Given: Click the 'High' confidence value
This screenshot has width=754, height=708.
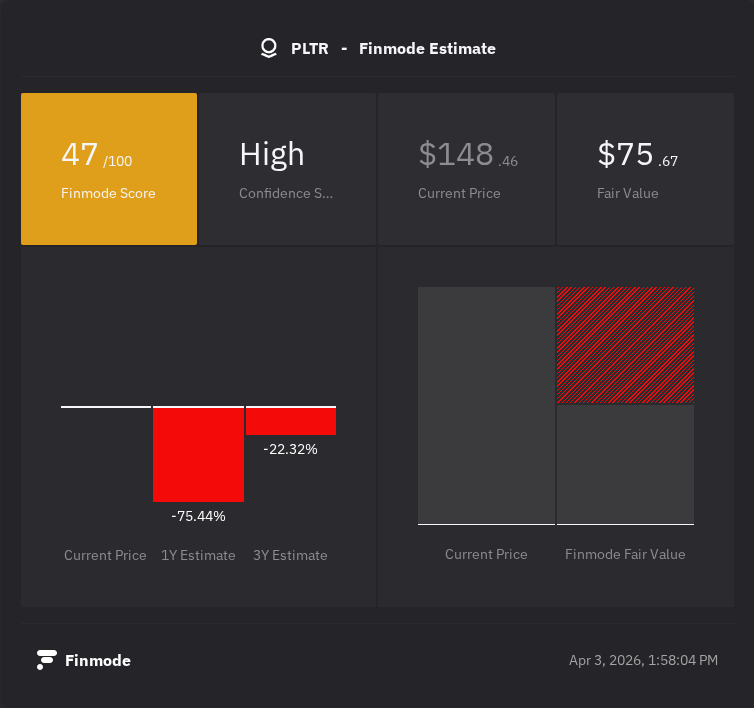Looking at the screenshot, I should click(x=272, y=155).
